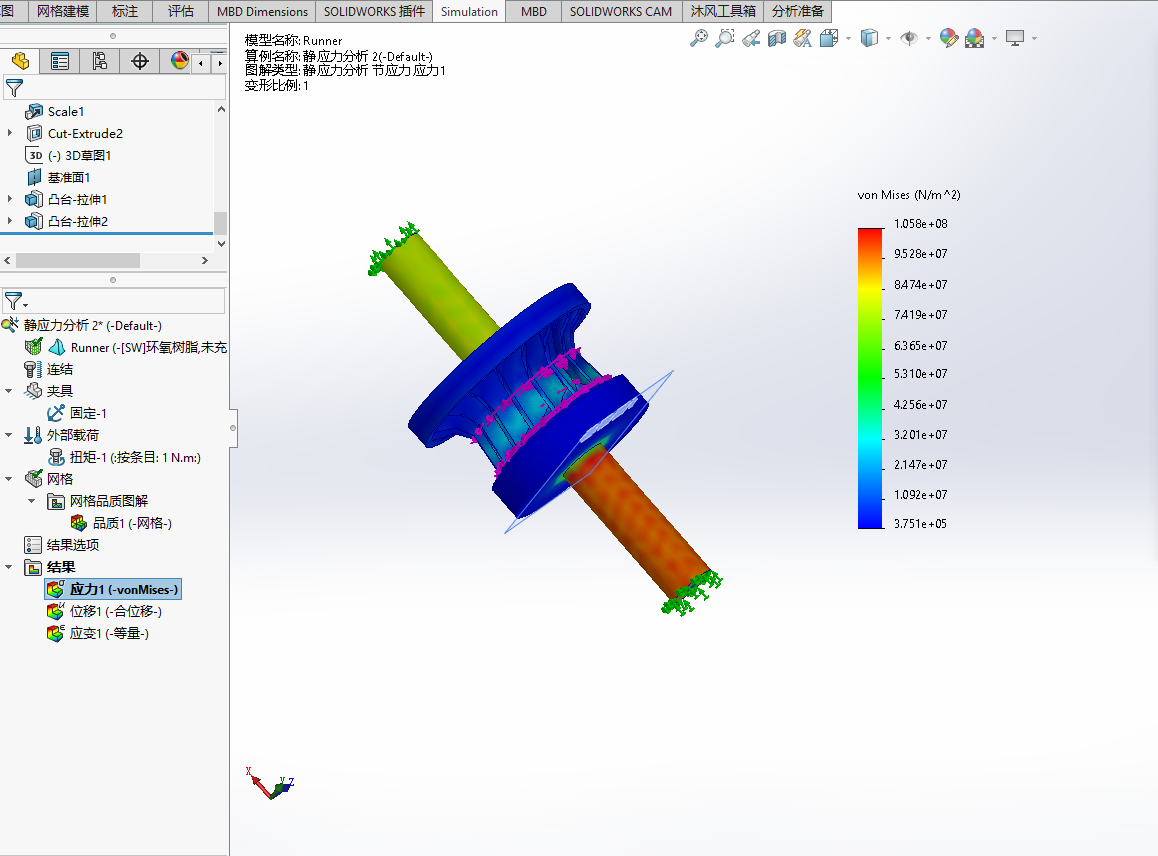This screenshot has height=856, width=1158.
Task: Switch to 标注 tab
Action: click(x=125, y=12)
